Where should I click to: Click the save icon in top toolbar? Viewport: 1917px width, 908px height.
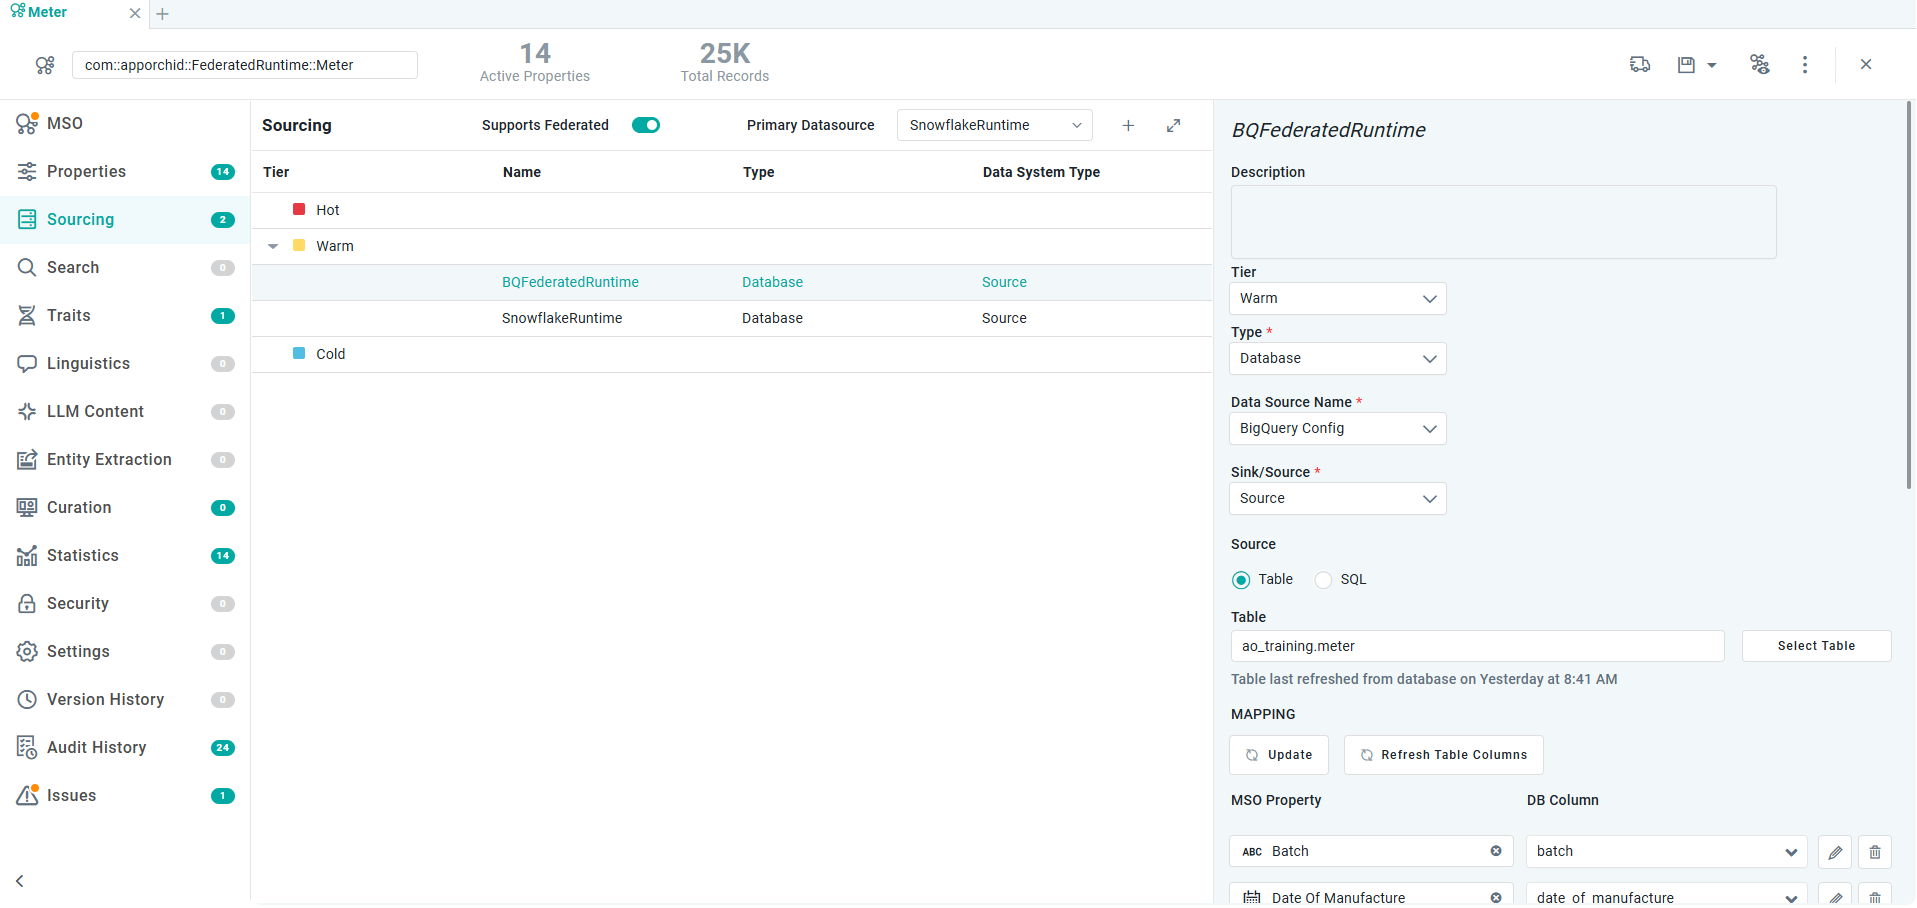[1686, 65]
